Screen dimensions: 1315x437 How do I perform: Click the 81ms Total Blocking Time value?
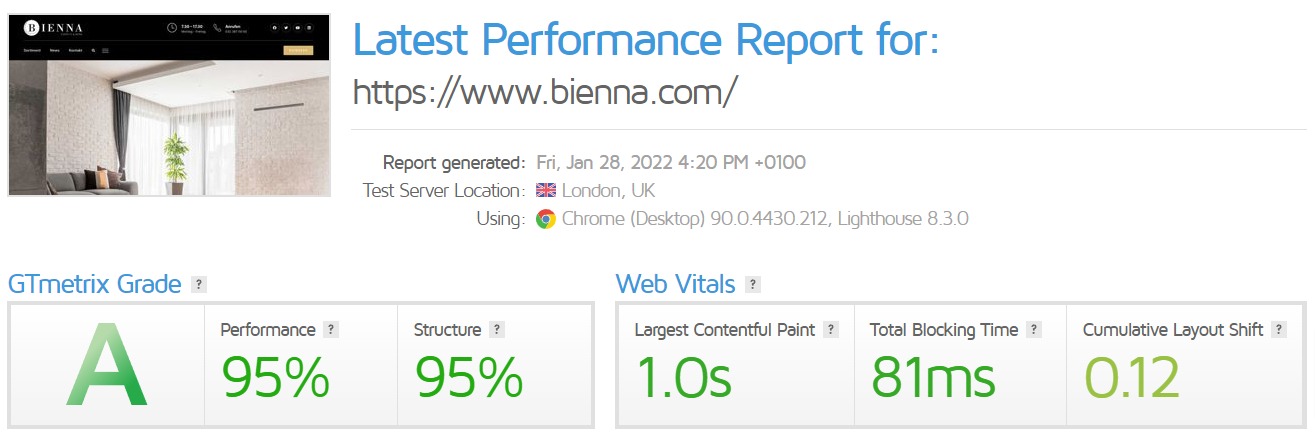[x=933, y=378]
